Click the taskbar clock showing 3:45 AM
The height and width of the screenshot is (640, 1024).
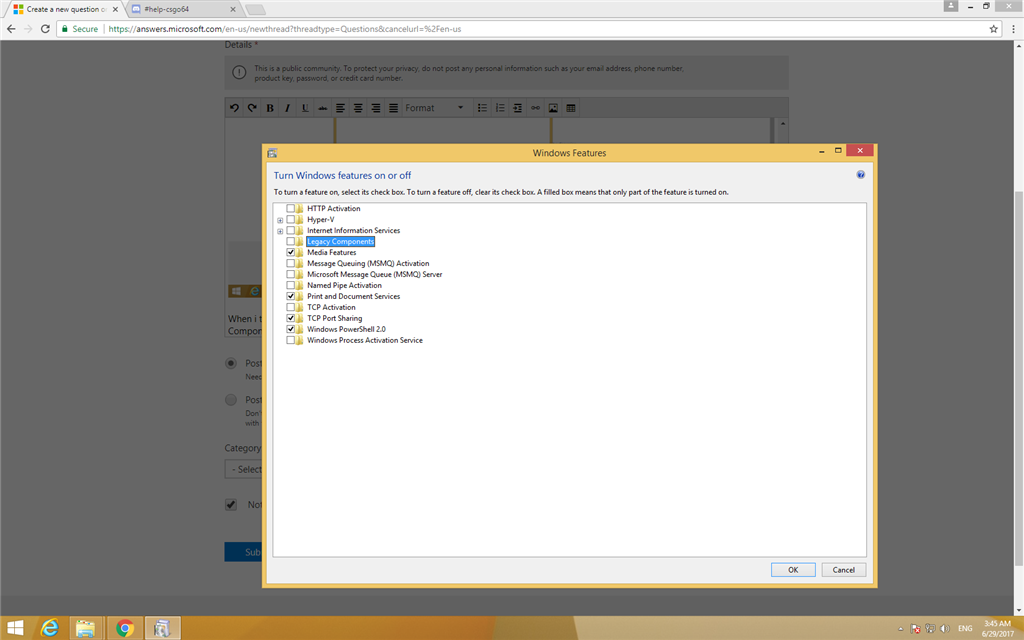(x=997, y=628)
